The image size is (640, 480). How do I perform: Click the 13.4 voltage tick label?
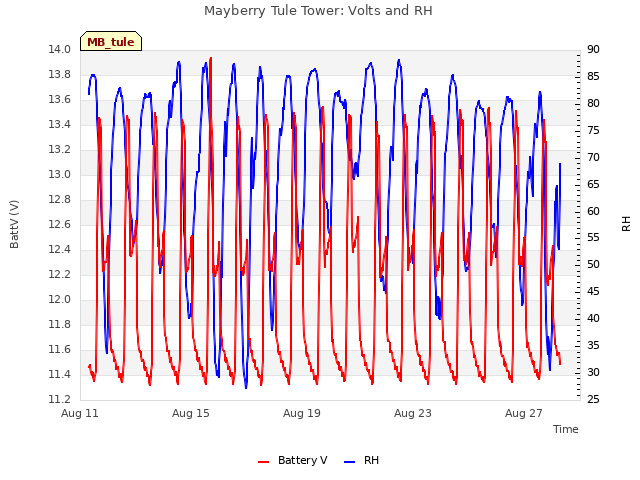click(x=60, y=124)
